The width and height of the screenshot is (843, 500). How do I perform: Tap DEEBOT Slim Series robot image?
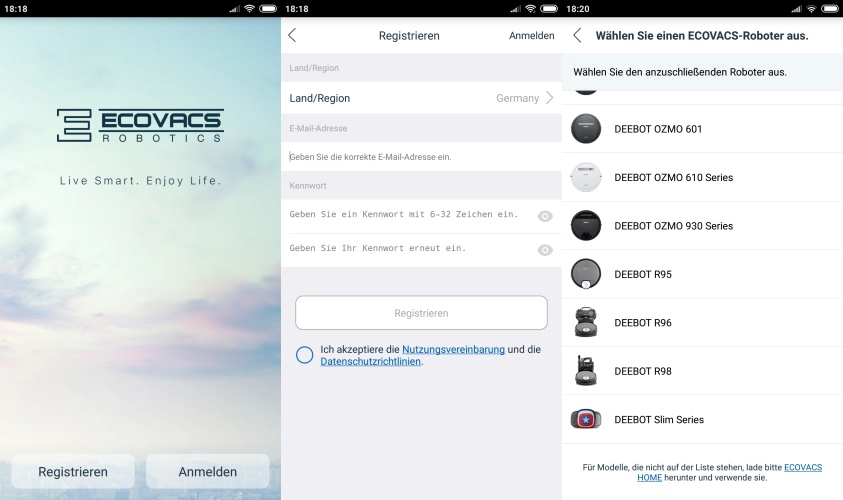(x=585, y=419)
